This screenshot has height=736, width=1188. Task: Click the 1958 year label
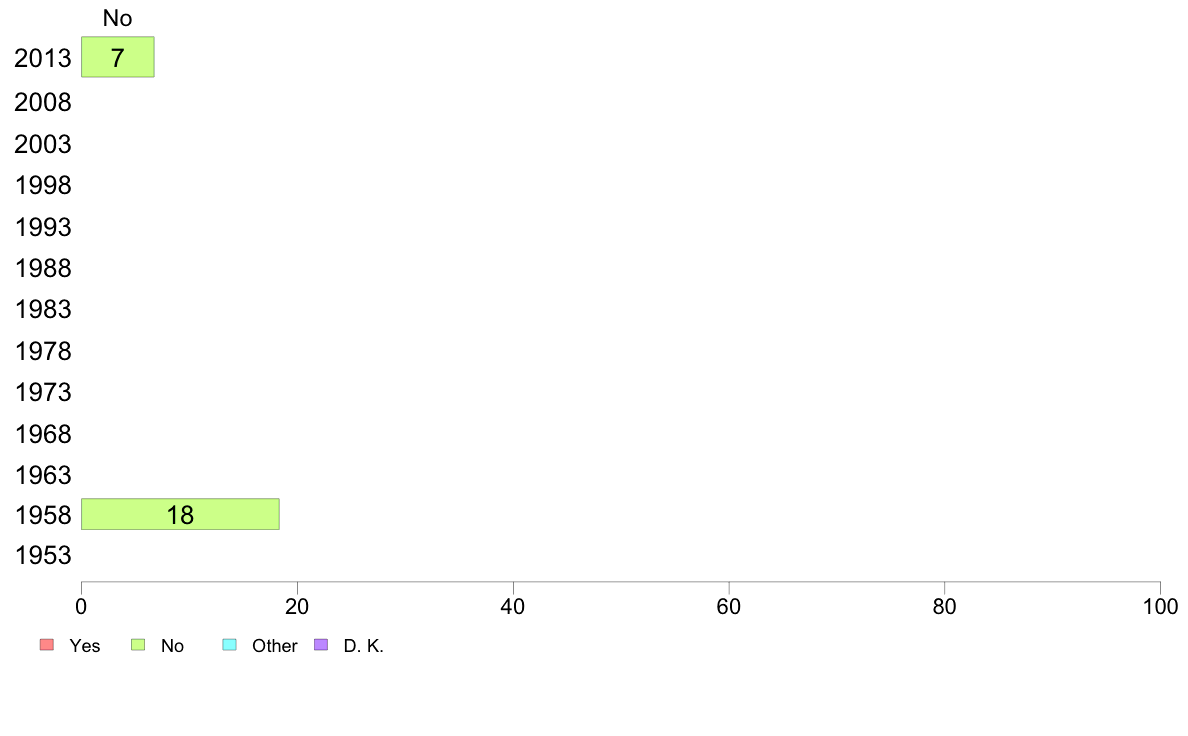click(x=42, y=515)
